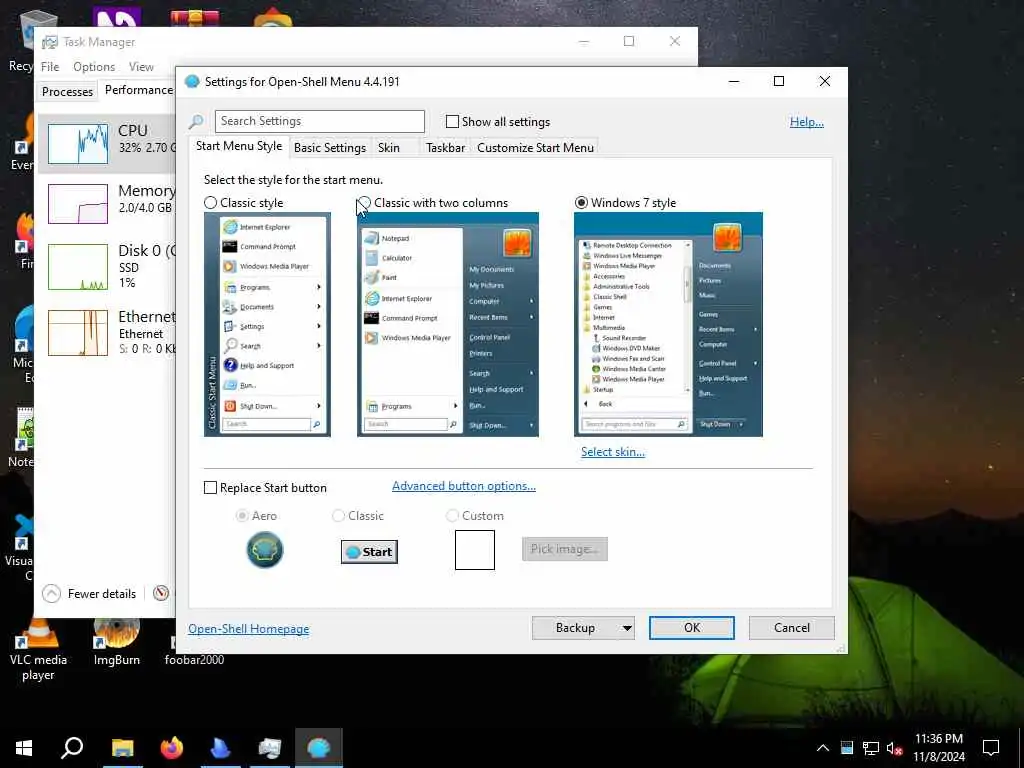
Task: Click the two-column classic menu preview image
Action: coord(448,325)
